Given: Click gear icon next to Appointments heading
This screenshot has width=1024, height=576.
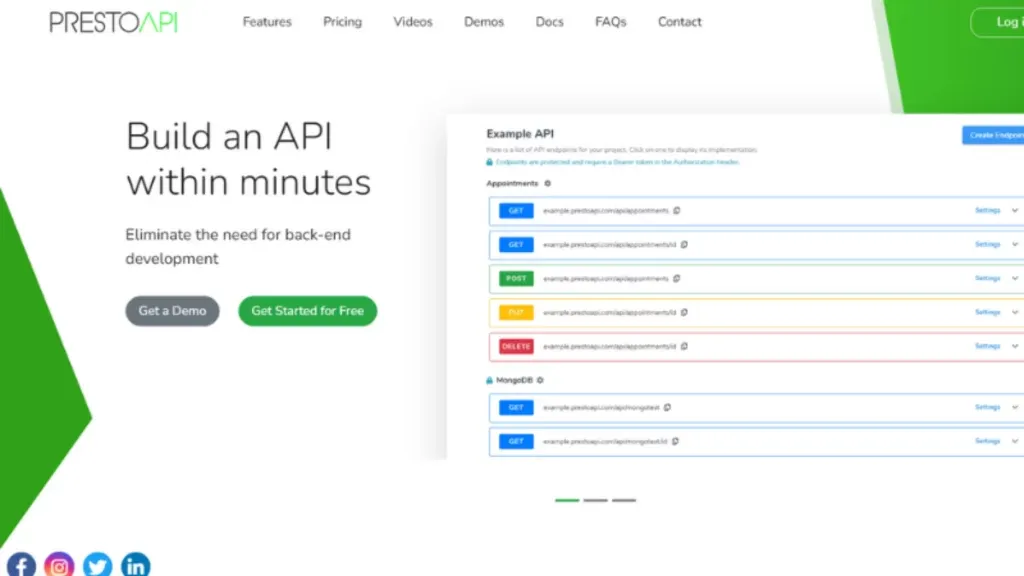Looking at the screenshot, I should coord(548,184).
